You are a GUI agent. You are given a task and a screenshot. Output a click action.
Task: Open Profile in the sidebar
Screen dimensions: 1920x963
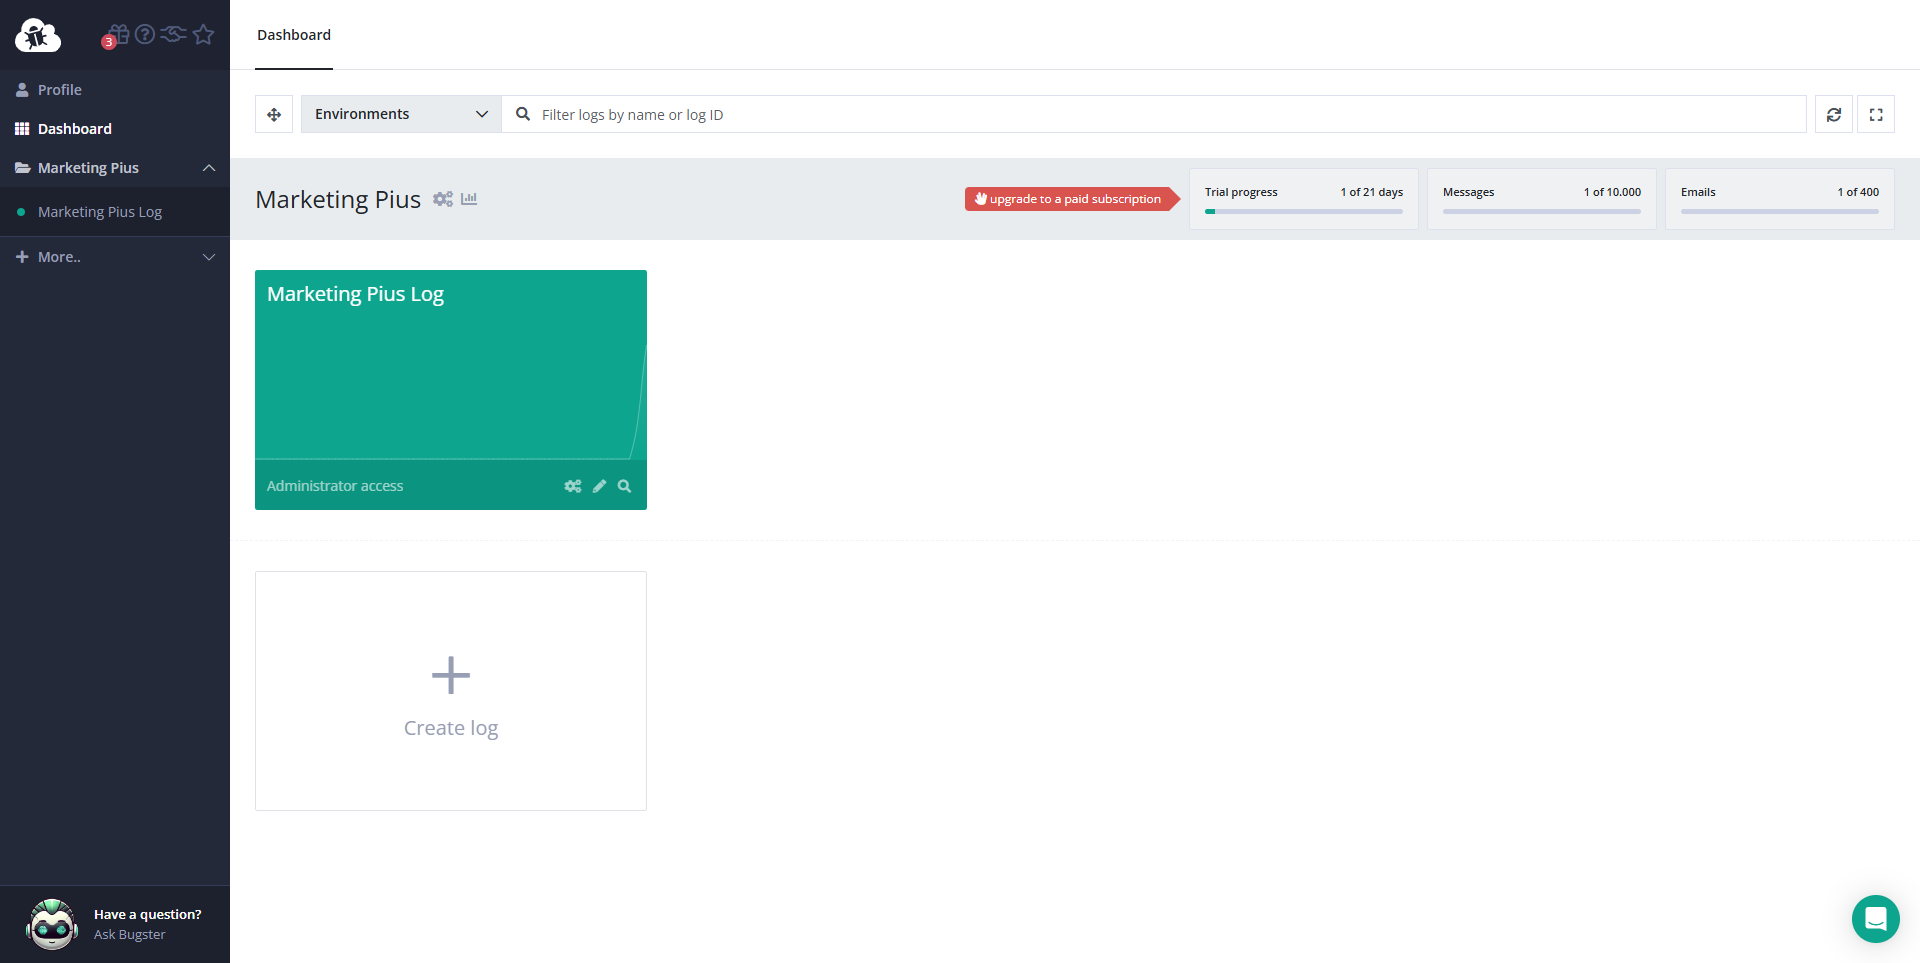coord(60,90)
